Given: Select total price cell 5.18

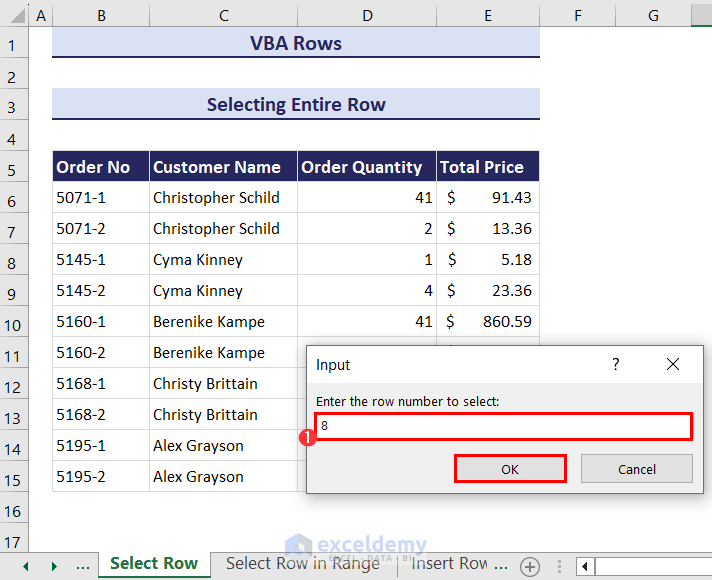Looking at the screenshot, I should (488, 259).
